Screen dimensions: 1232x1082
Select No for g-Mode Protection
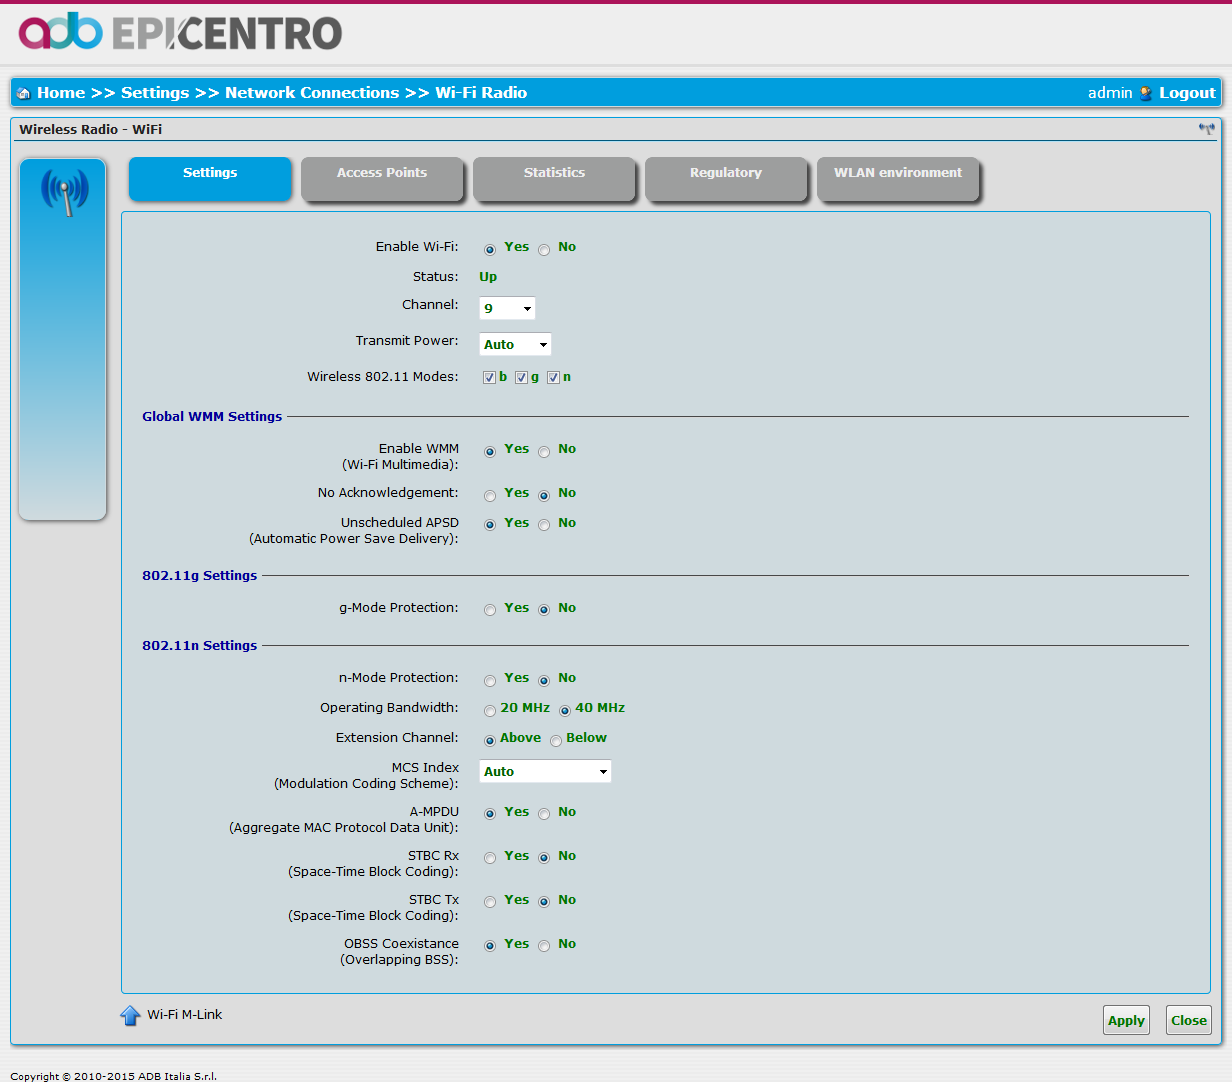pos(544,610)
